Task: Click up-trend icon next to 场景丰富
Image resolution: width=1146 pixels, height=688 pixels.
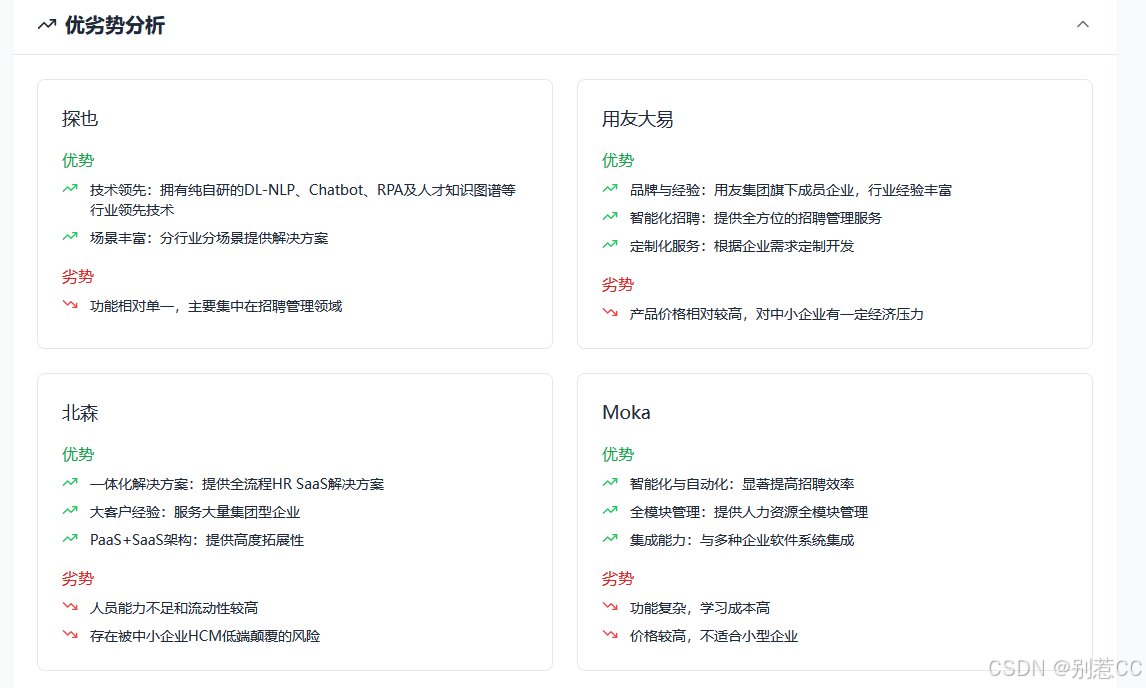Action: (x=70, y=237)
